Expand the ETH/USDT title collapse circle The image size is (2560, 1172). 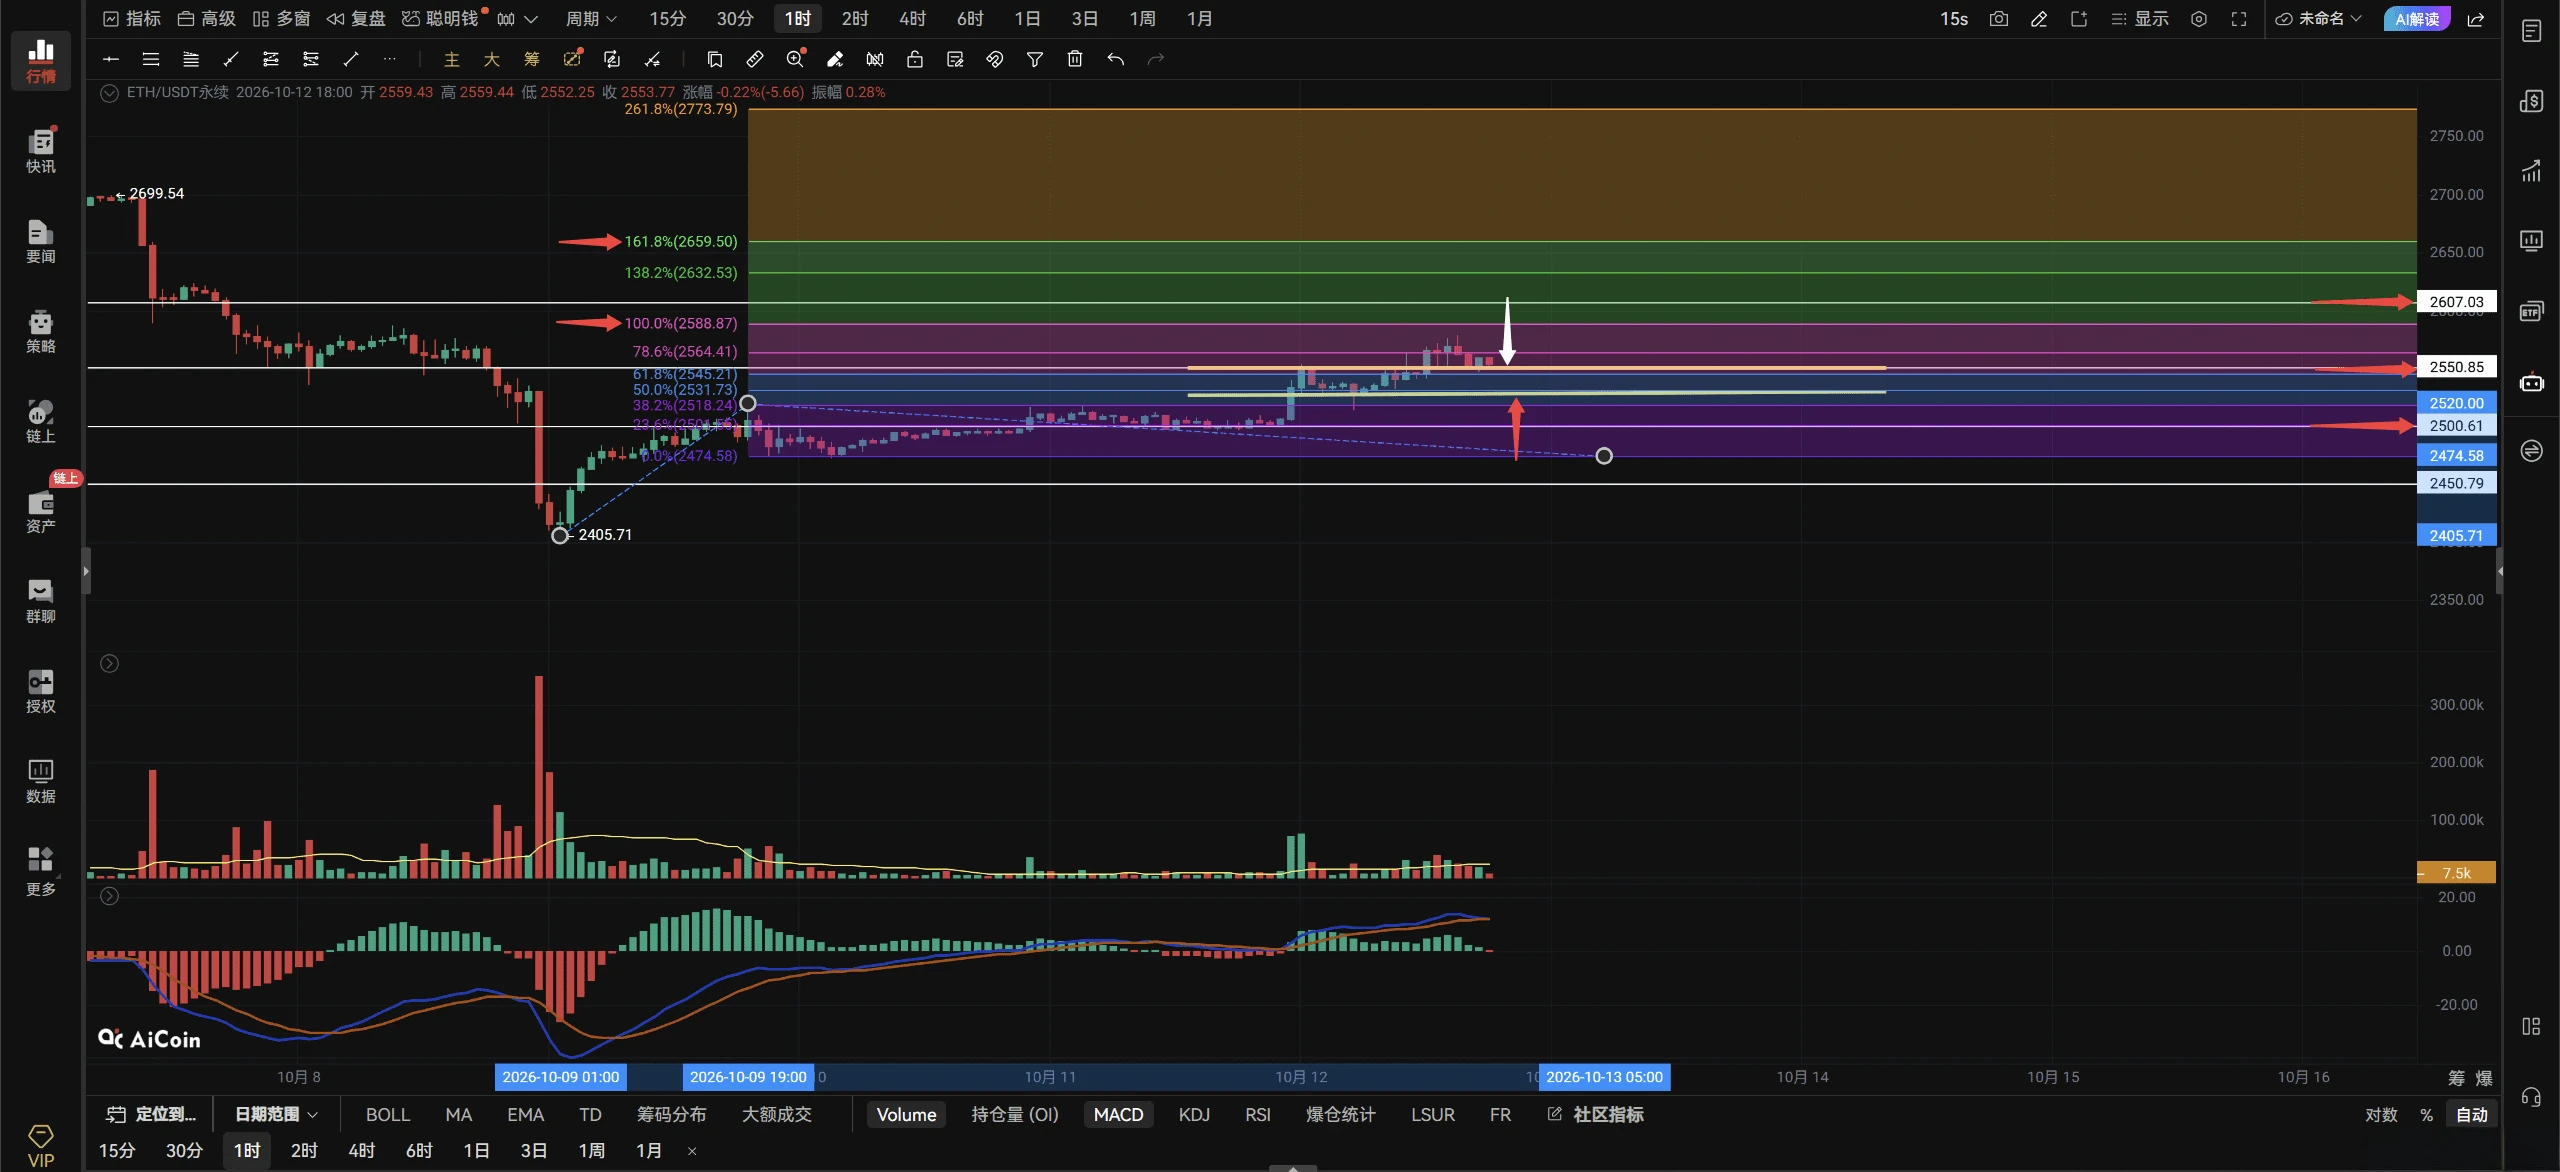(110, 92)
